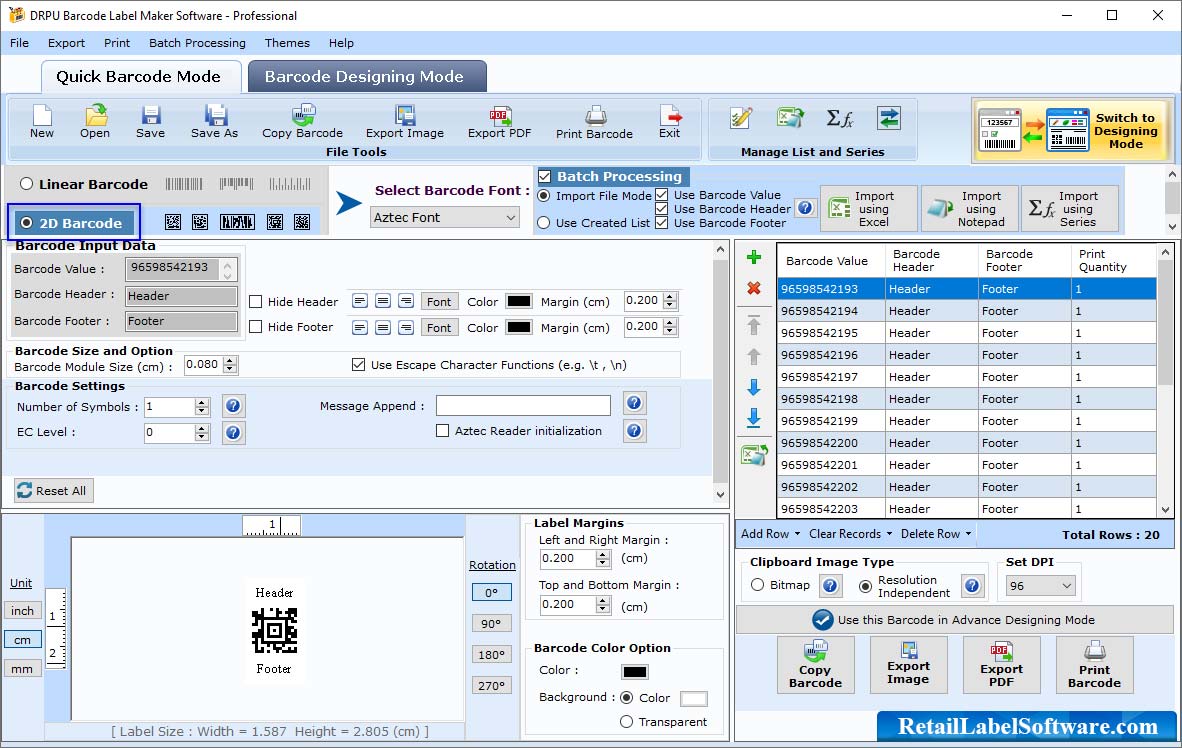
Task: Click the red X delete row icon
Action: coord(753,288)
